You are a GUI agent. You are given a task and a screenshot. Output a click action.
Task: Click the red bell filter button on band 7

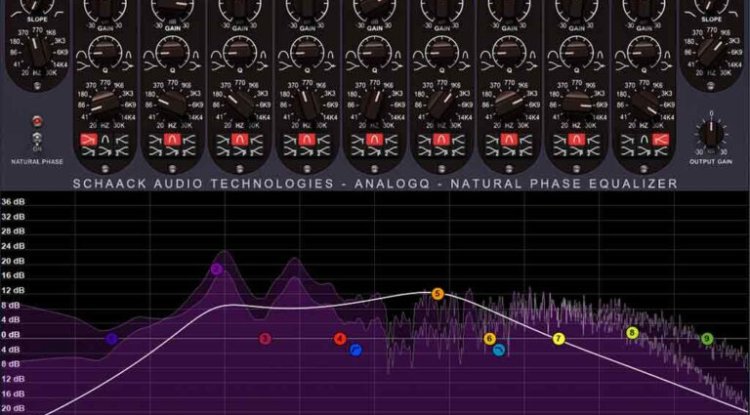click(x=509, y=140)
